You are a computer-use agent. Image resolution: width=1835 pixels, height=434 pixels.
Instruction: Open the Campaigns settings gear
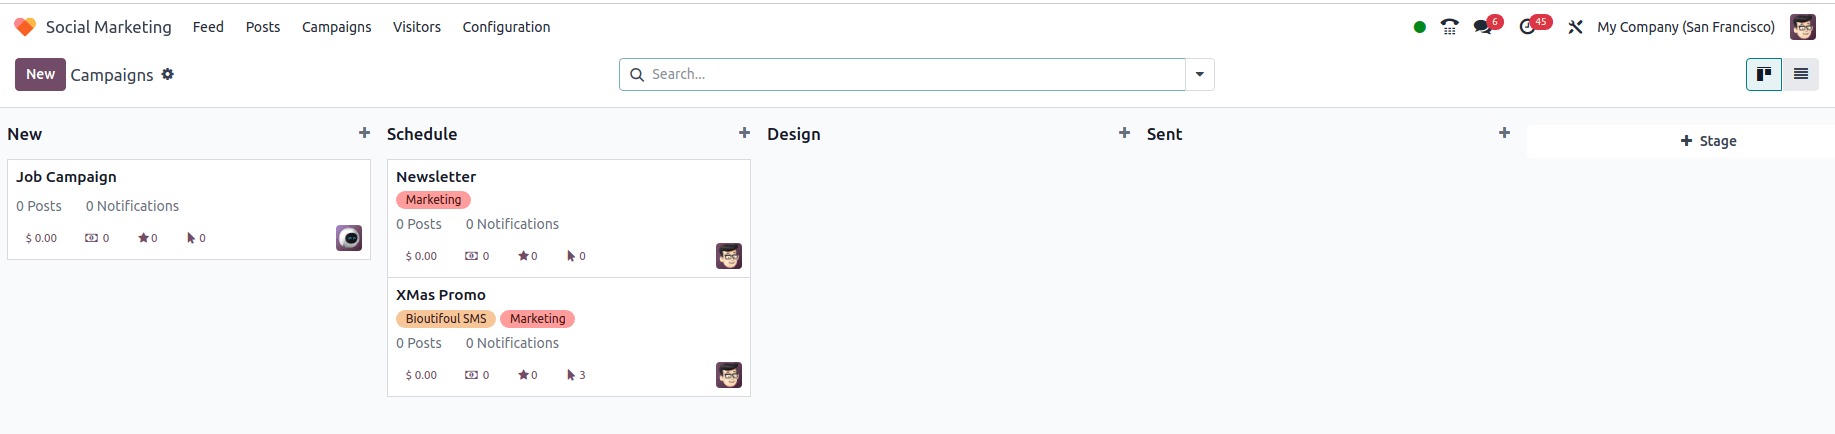168,74
